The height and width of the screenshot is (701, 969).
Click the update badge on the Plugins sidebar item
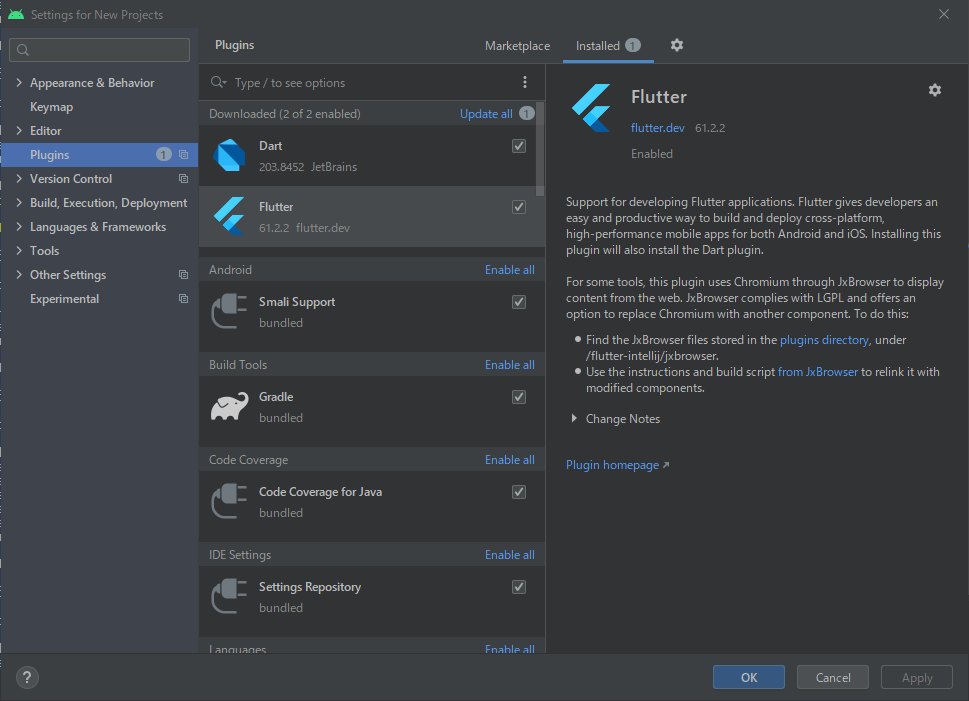(x=164, y=155)
